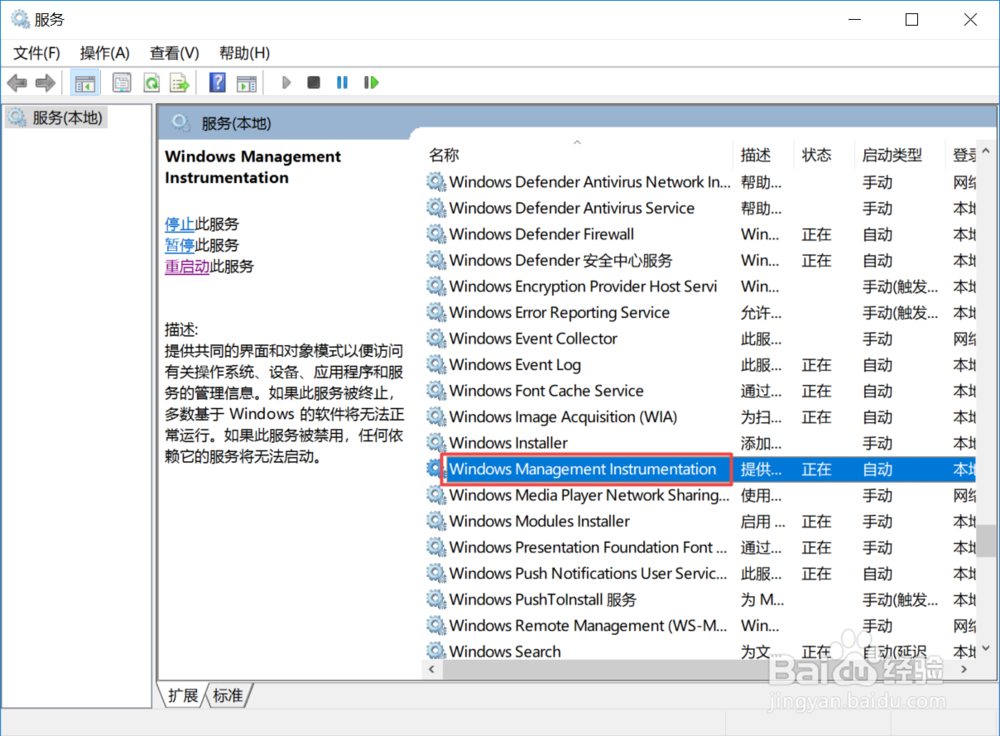Select Windows PushToInstall 服务 row
1000x736 pixels.
(700, 600)
